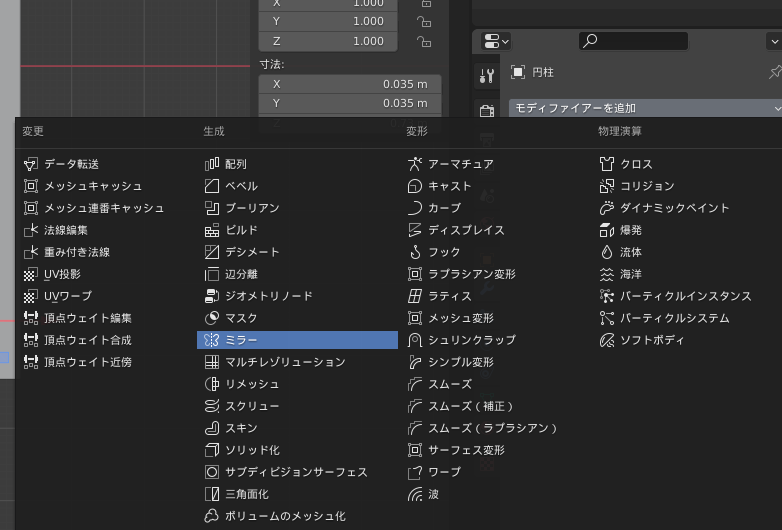Click the Mirror (ミラー) modifier icon
This screenshot has height=530, width=782.
click(212, 340)
